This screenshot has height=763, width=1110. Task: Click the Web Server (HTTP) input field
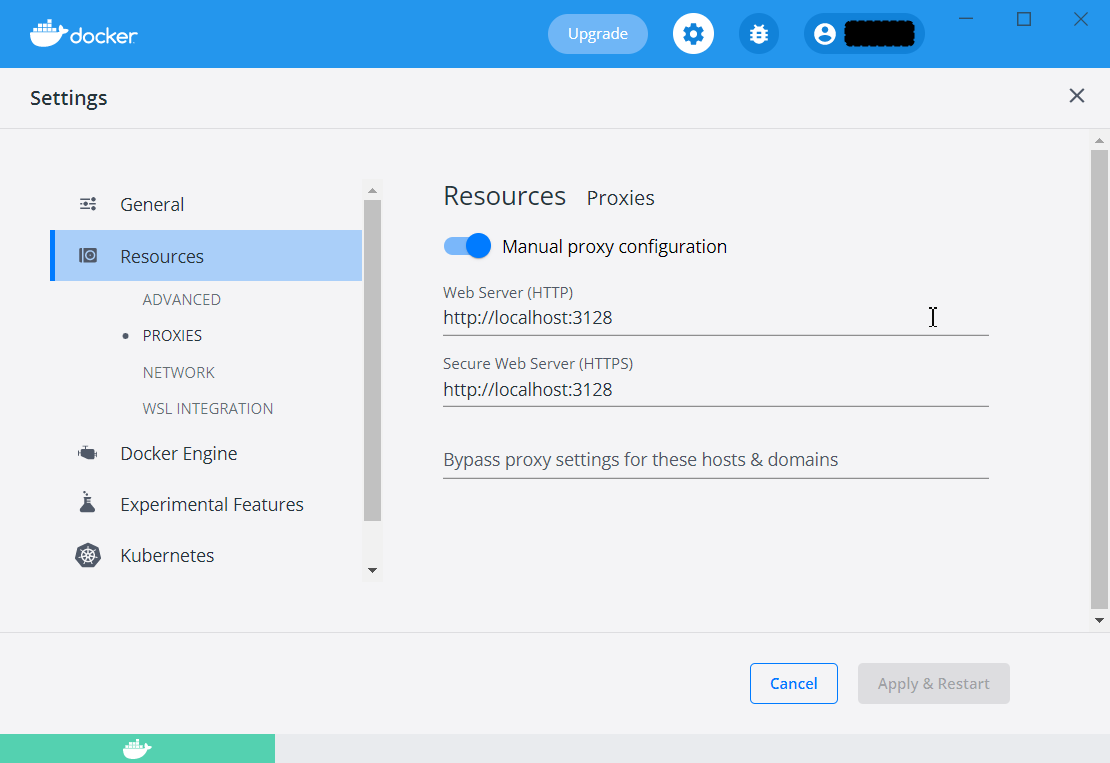[716, 318]
